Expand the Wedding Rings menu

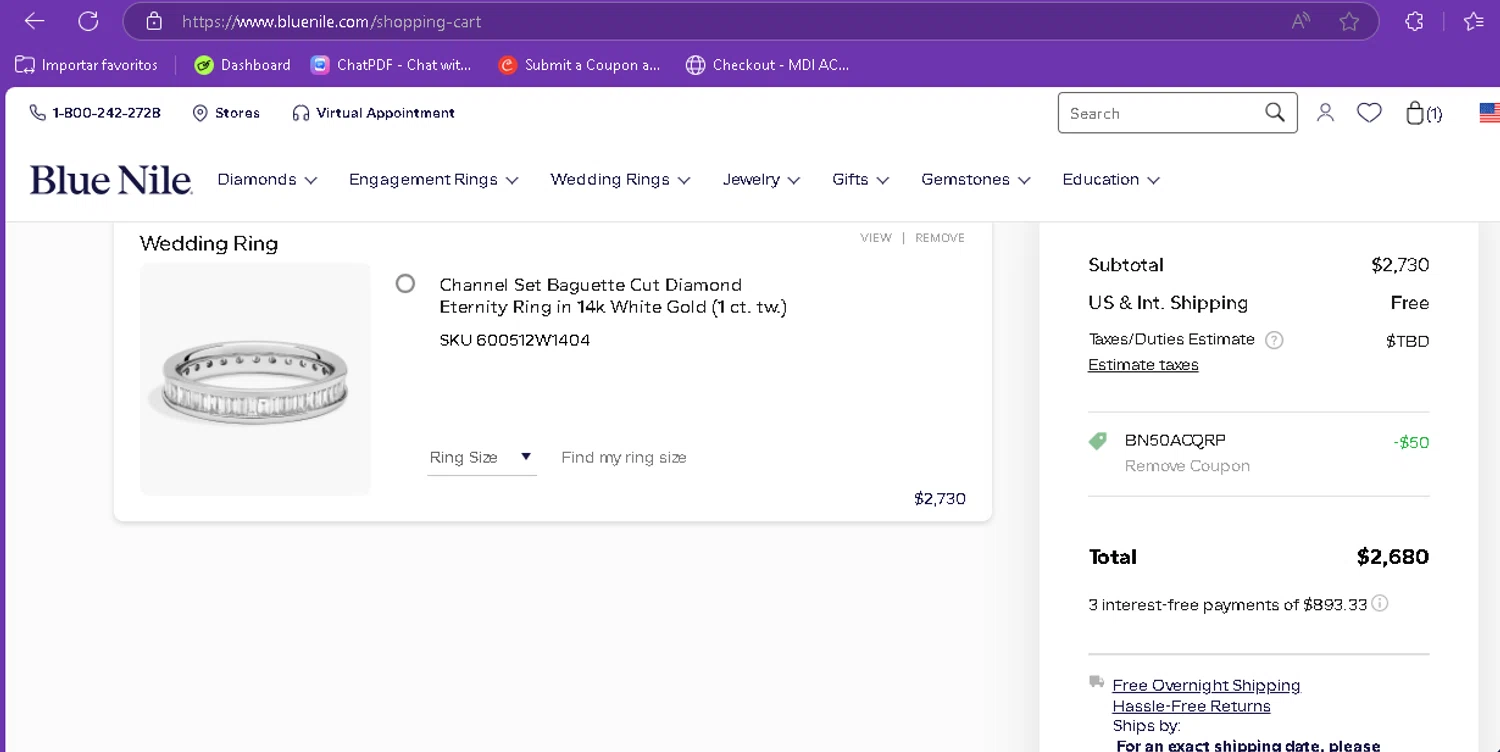[620, 180]
